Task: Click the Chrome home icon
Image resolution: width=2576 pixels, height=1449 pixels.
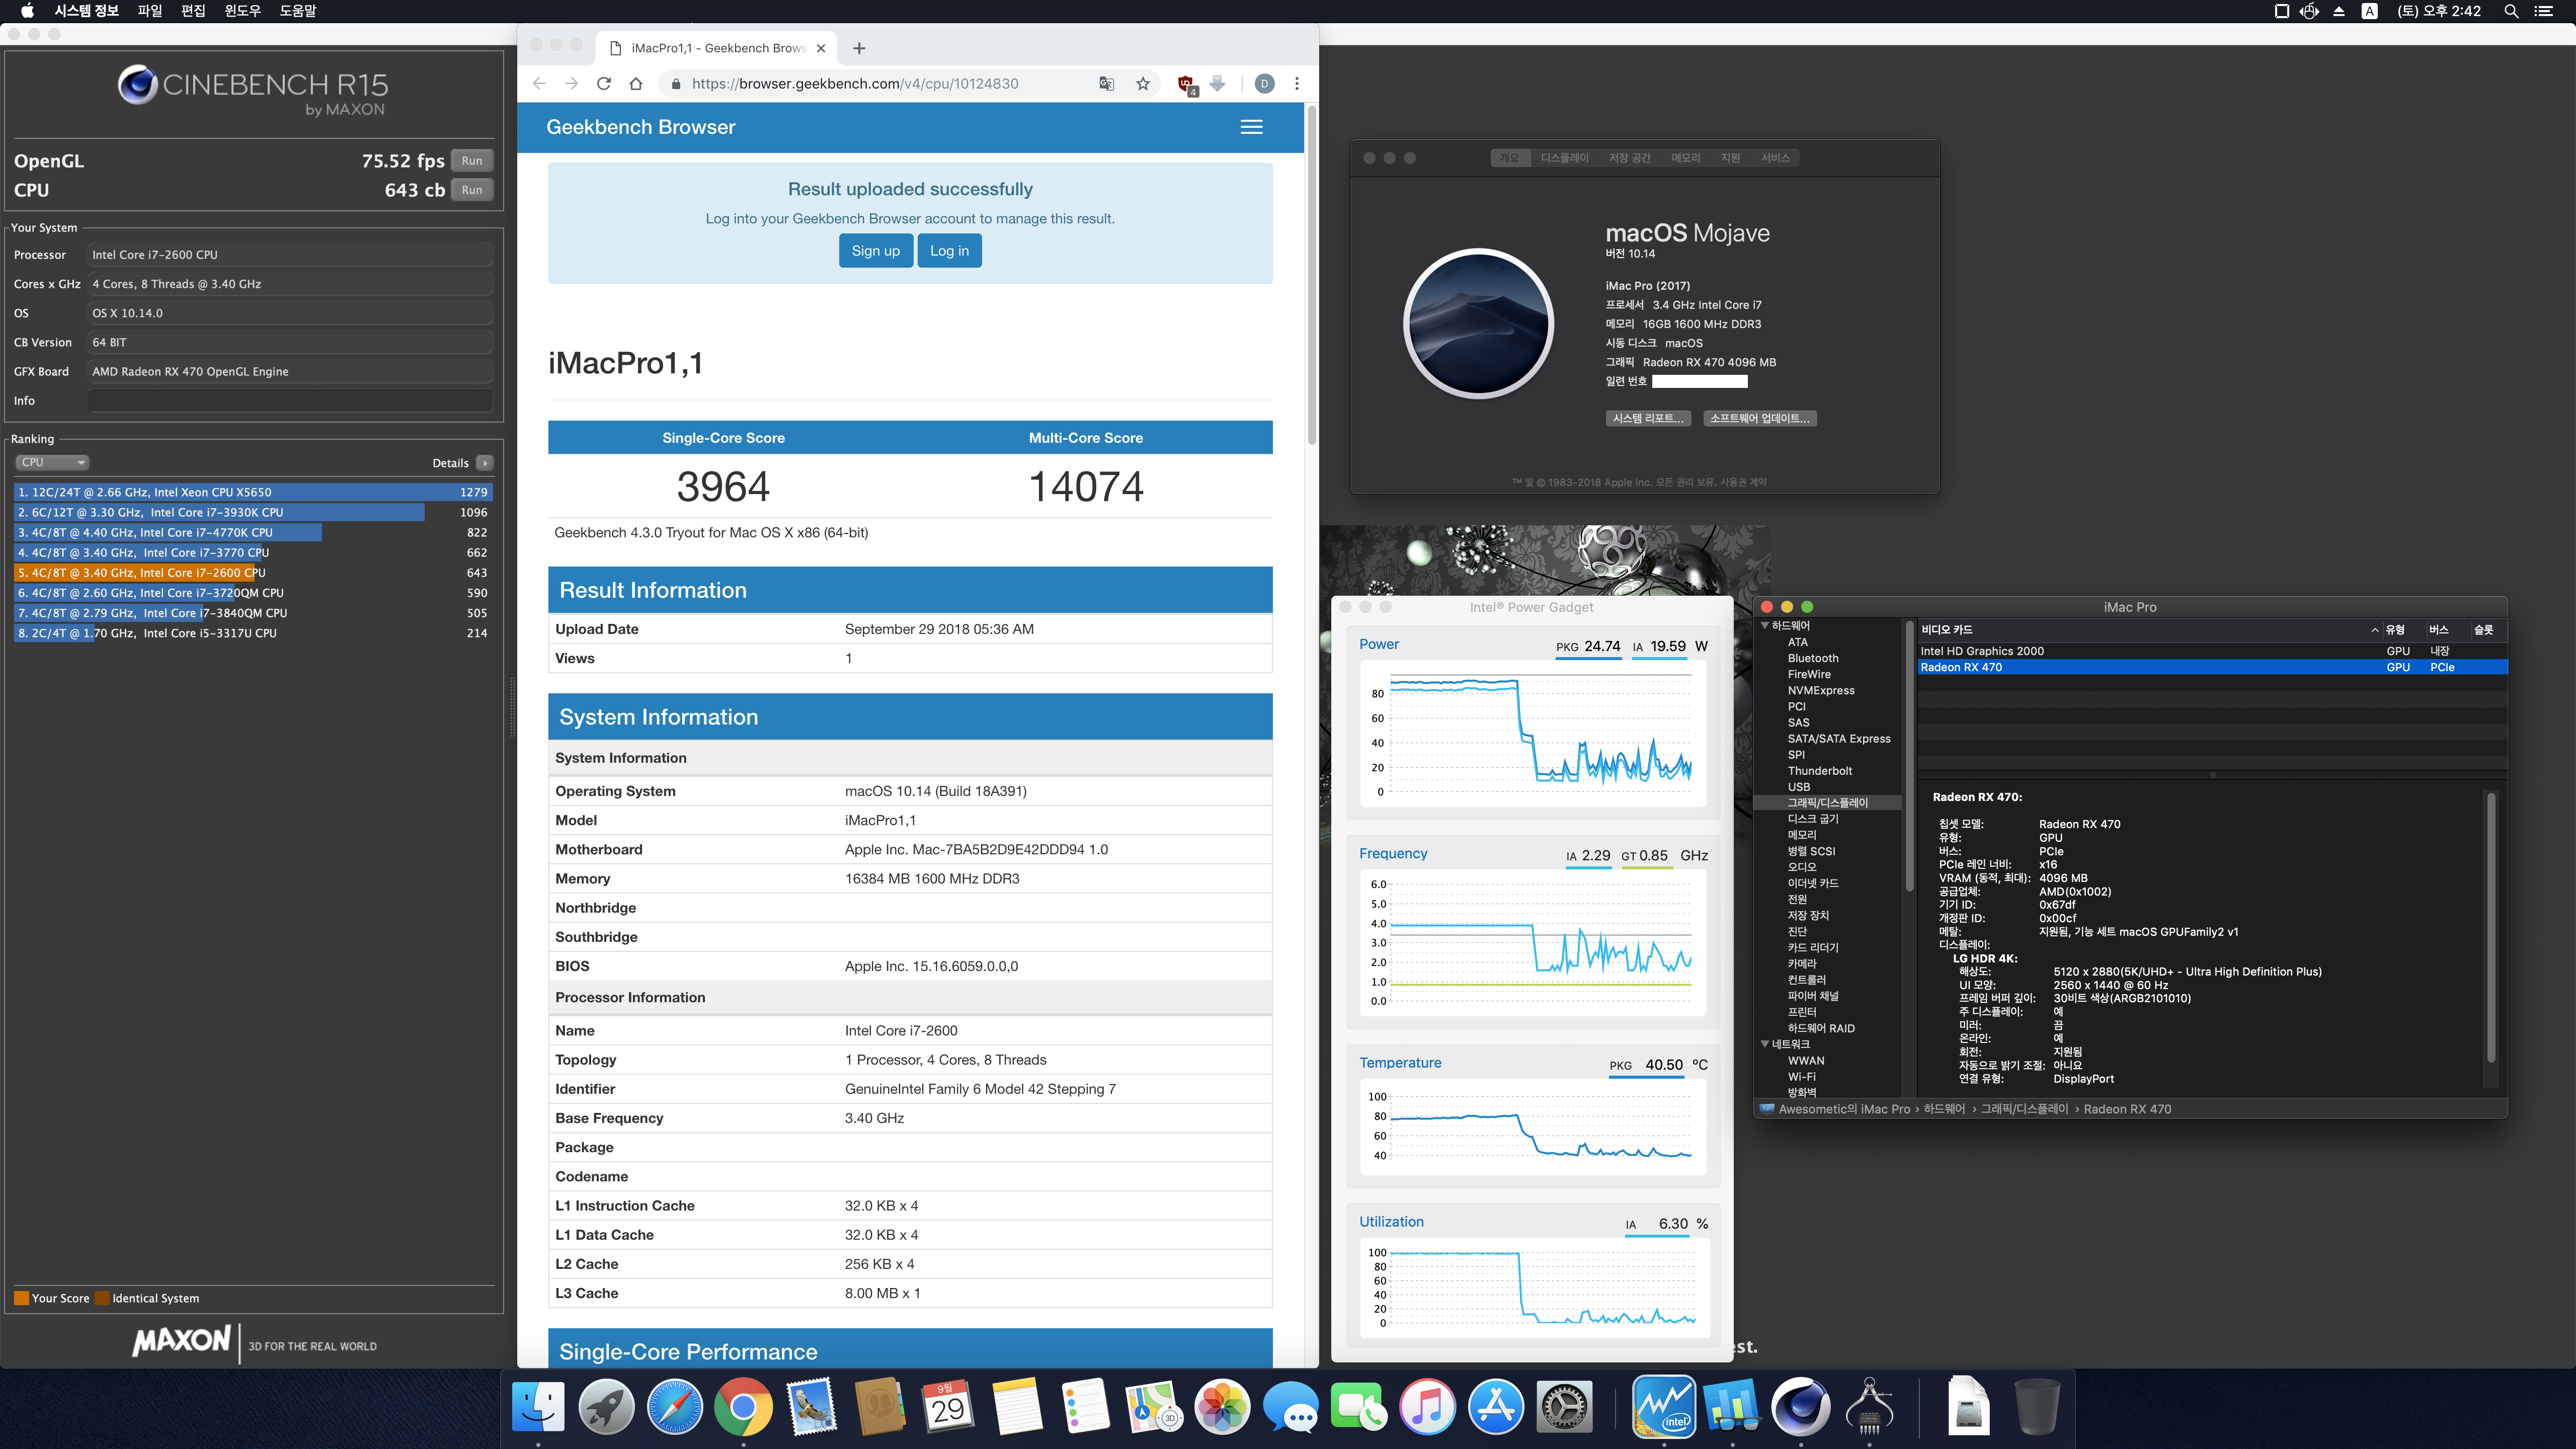Action: click(x=636, y=84)
